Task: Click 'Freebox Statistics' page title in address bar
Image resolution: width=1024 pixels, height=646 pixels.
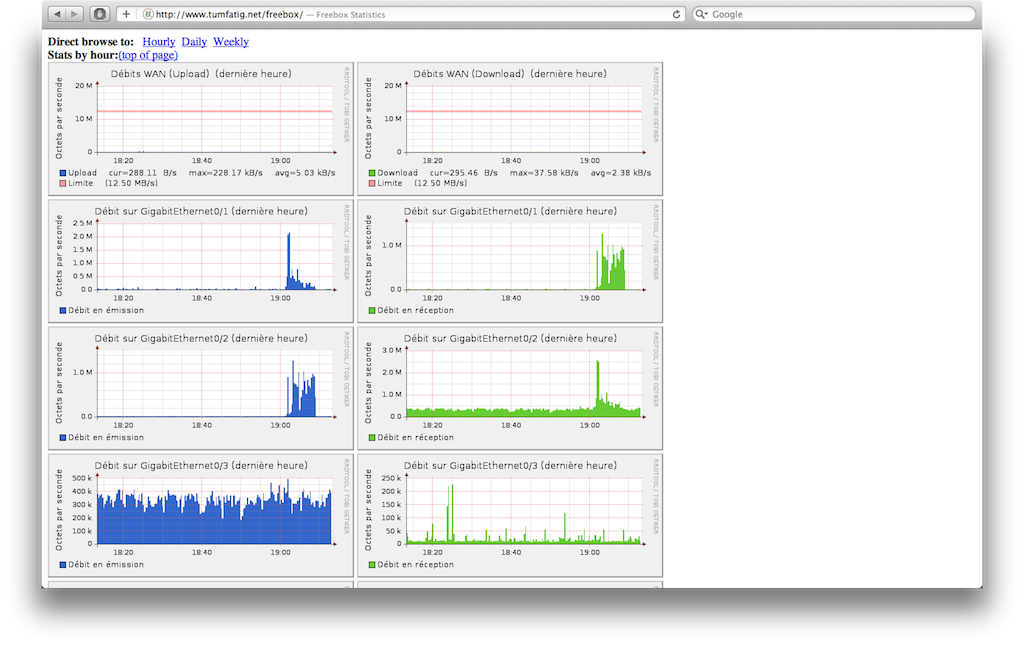Action: click(x=351, y=14)
